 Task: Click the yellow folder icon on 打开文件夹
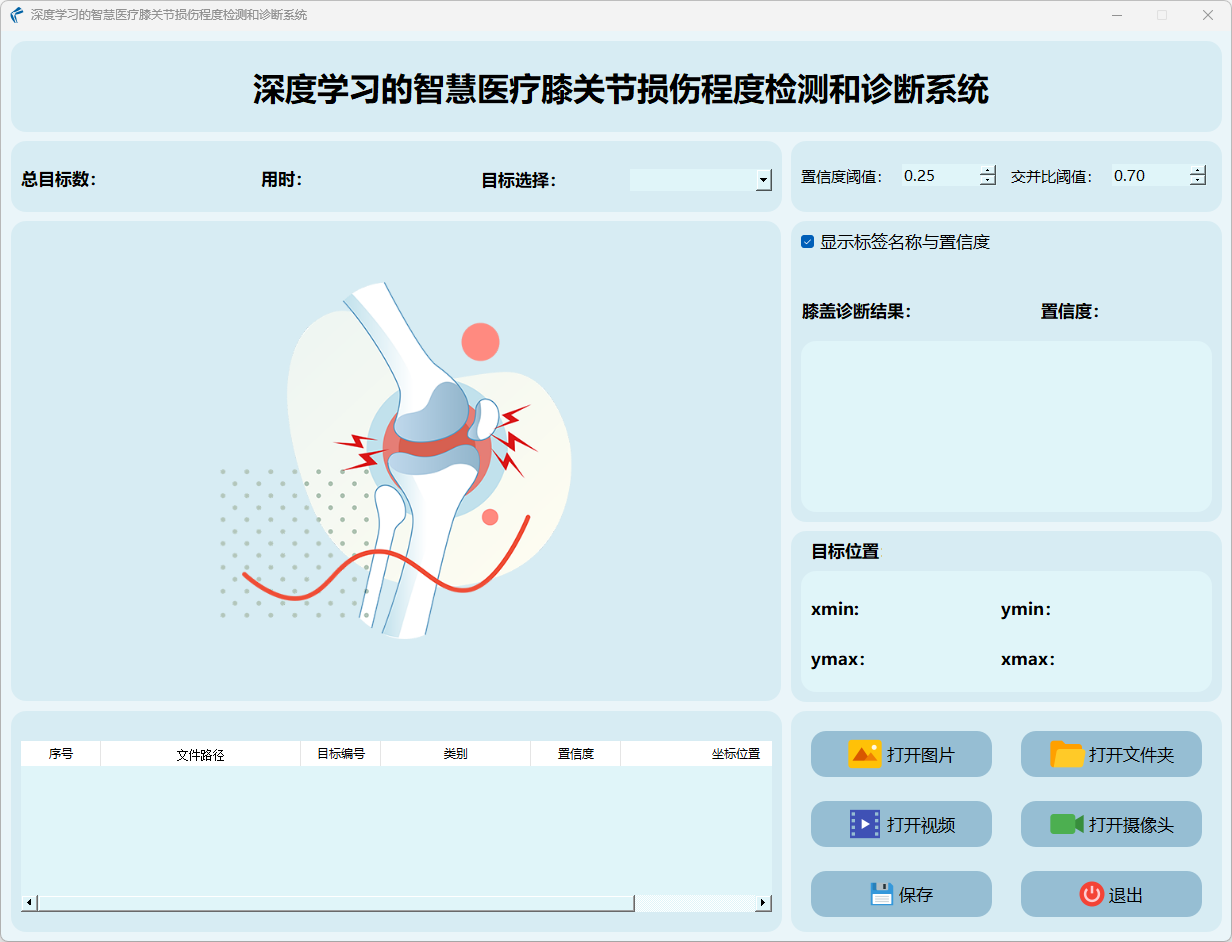click(1067, 754)
